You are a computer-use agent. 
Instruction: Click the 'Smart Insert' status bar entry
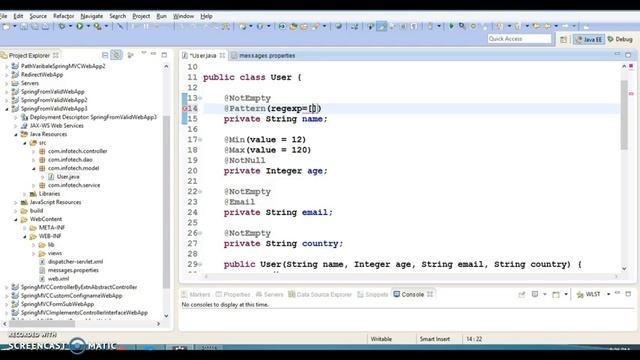435,339
